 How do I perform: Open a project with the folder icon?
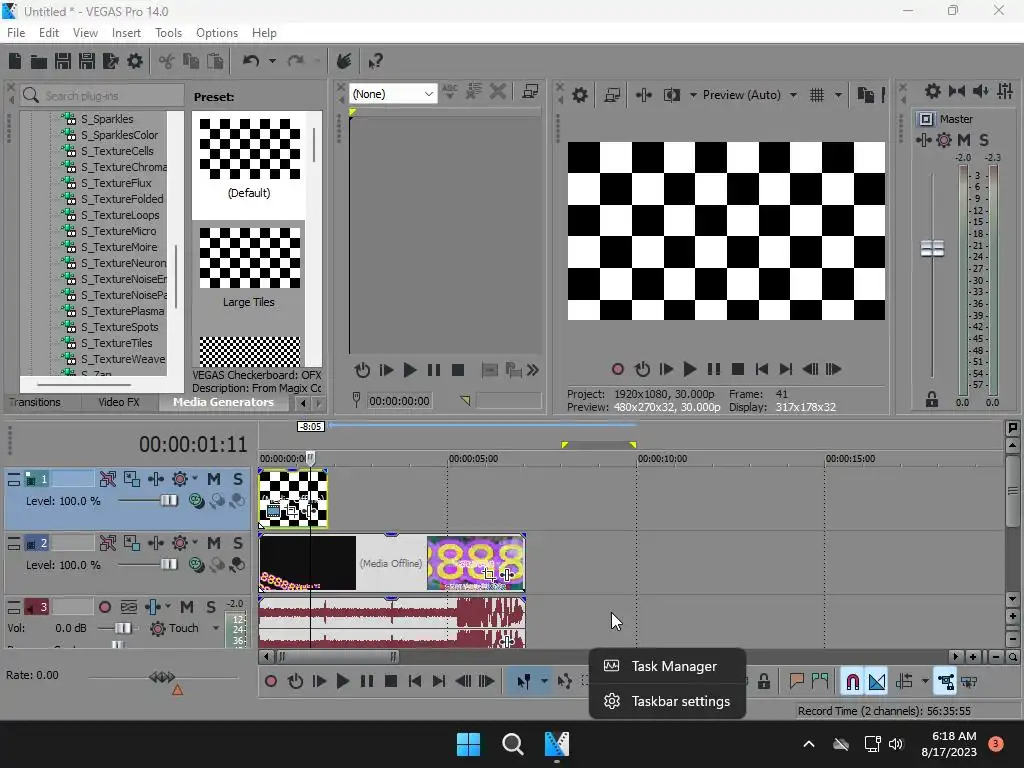tap(39, 61)
